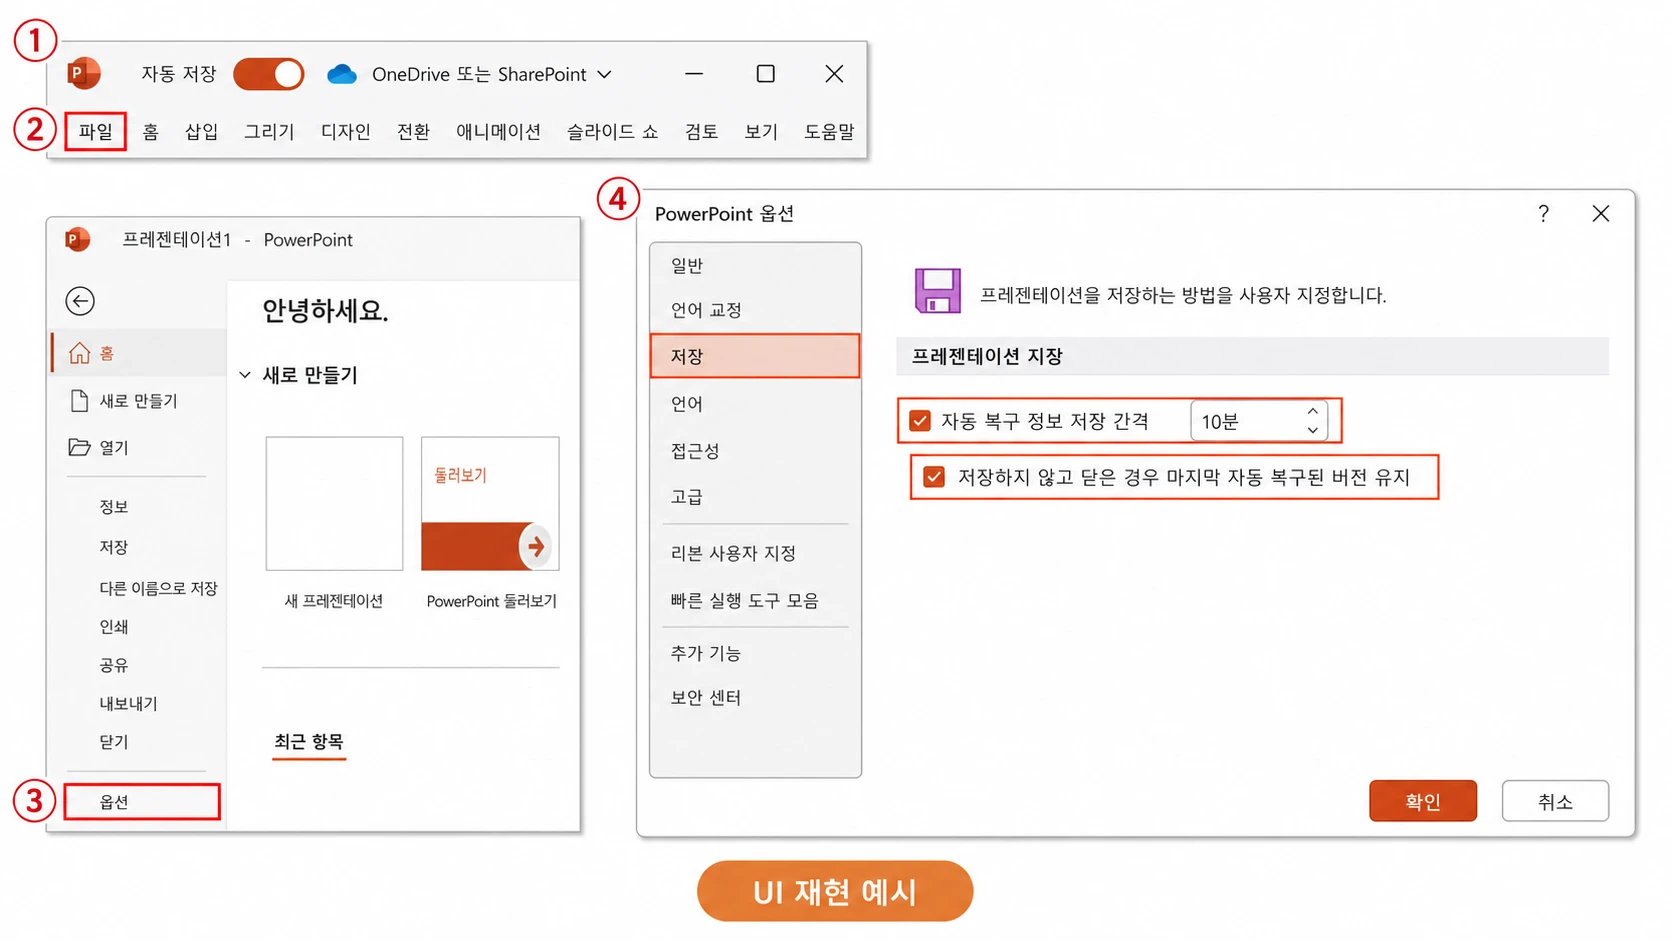
Task: Select the 저장 category in PowerPoint 옵션
Action: (x=755, y=356)
